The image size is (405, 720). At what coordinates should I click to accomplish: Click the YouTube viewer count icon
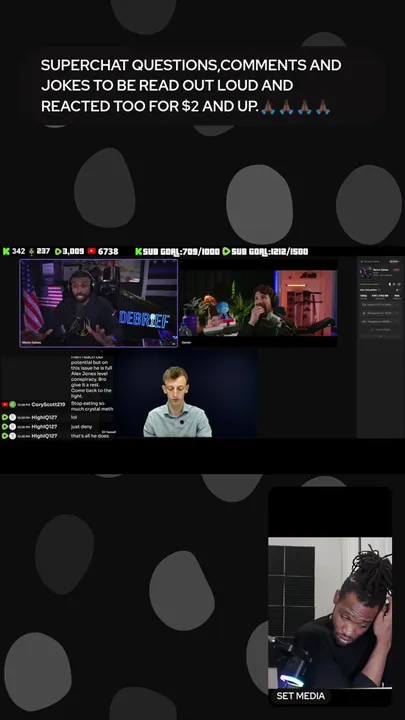click(x=91, y=251)
